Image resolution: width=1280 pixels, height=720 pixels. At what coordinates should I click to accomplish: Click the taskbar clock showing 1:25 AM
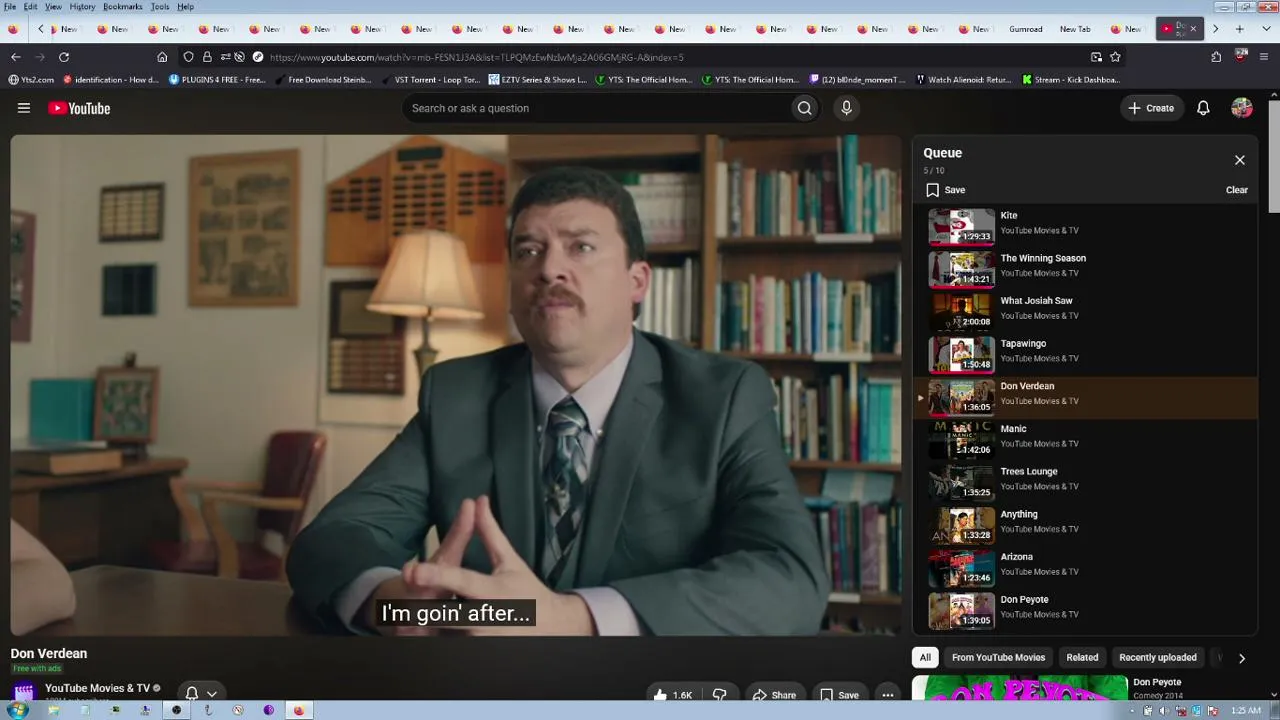tap(1246, 710)
